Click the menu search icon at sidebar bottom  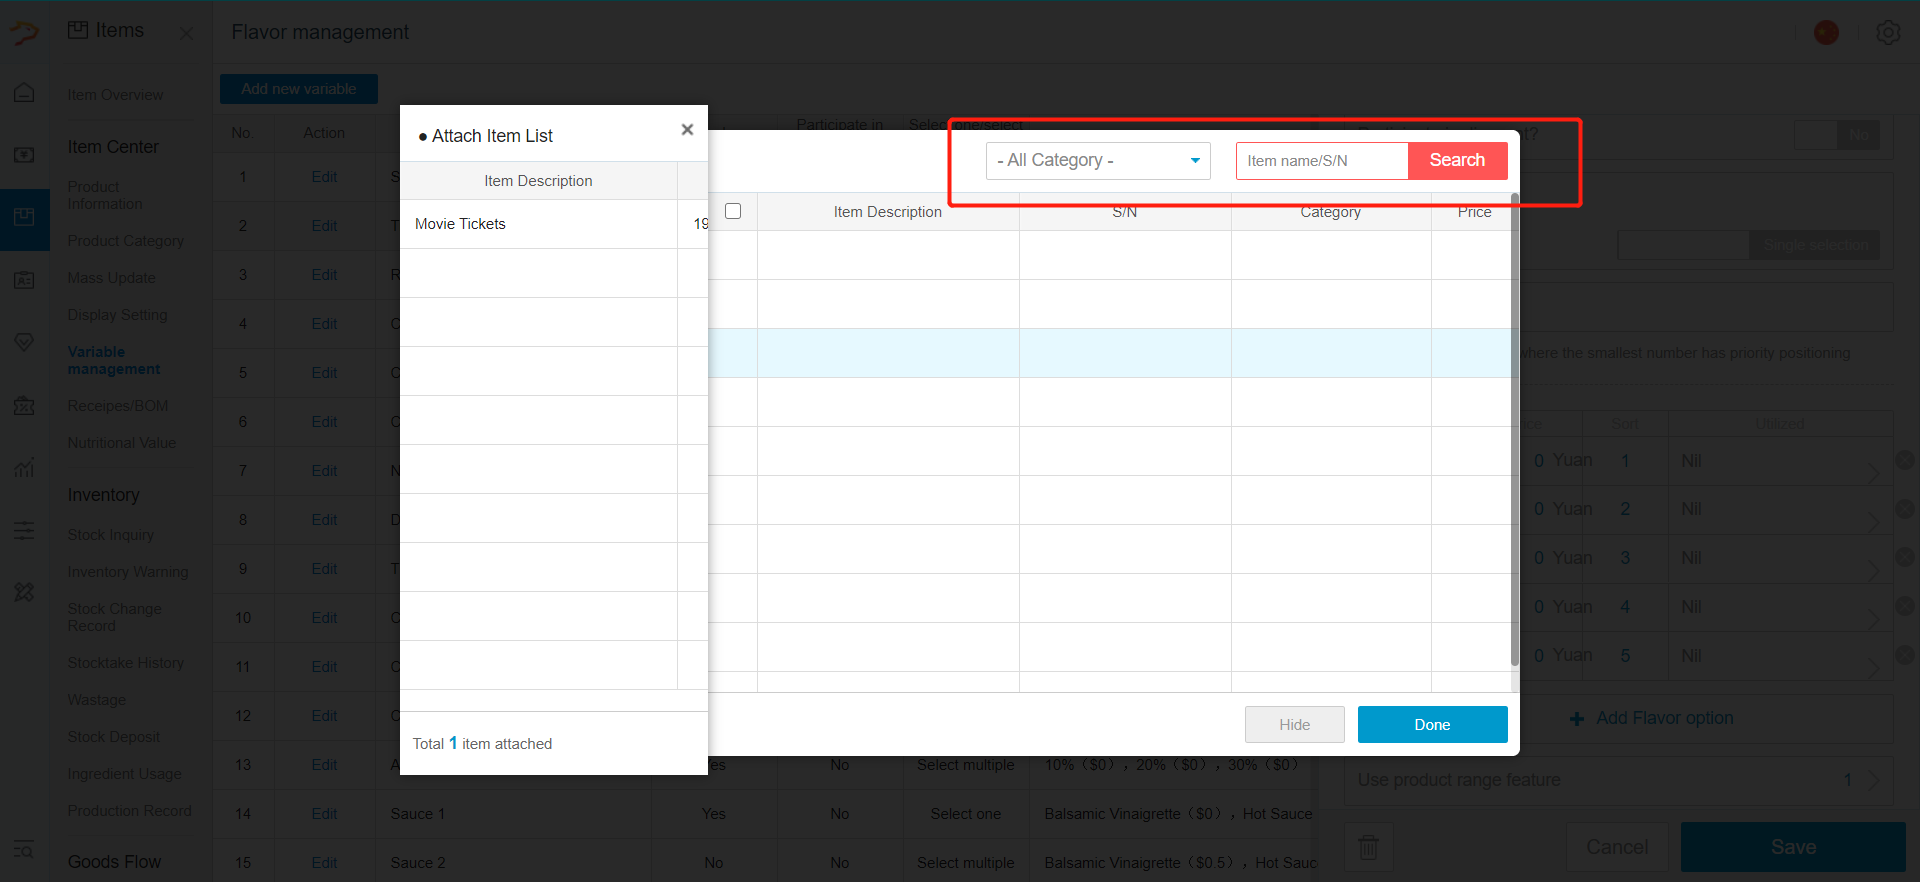(x=24, y=850)
